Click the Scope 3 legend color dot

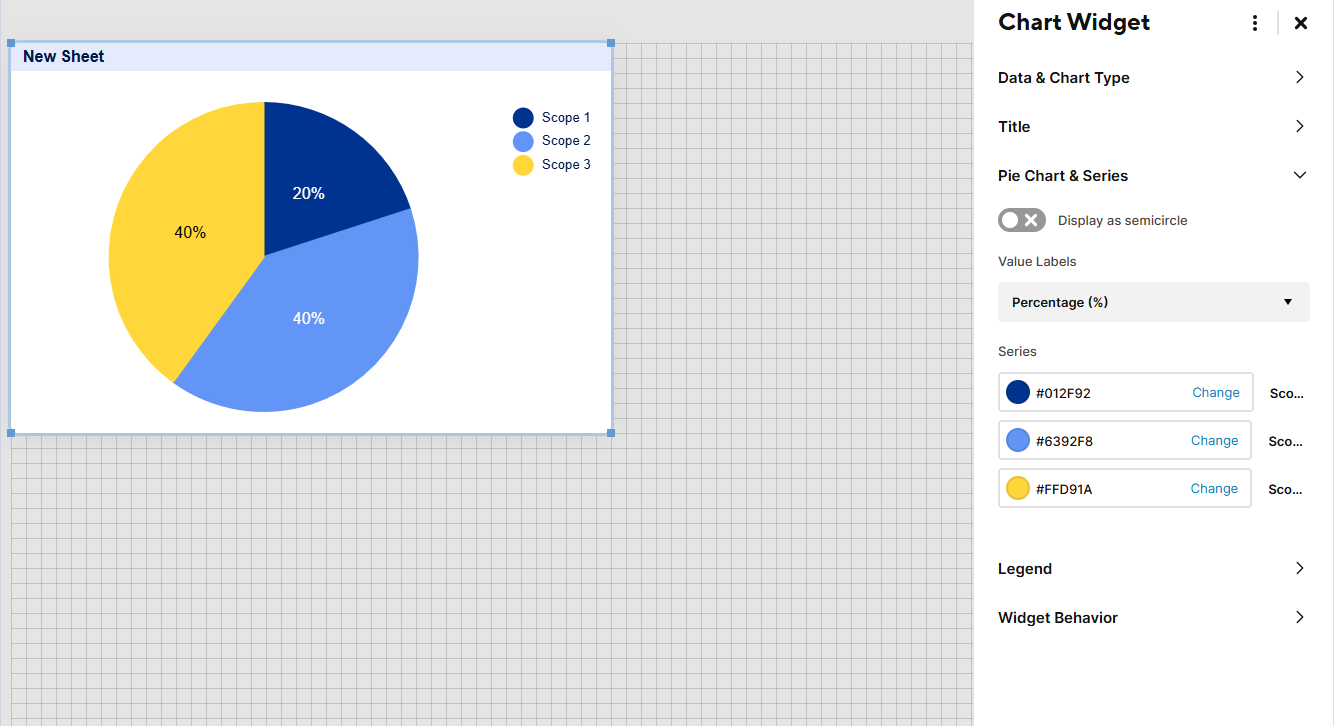tap(523, 165)
